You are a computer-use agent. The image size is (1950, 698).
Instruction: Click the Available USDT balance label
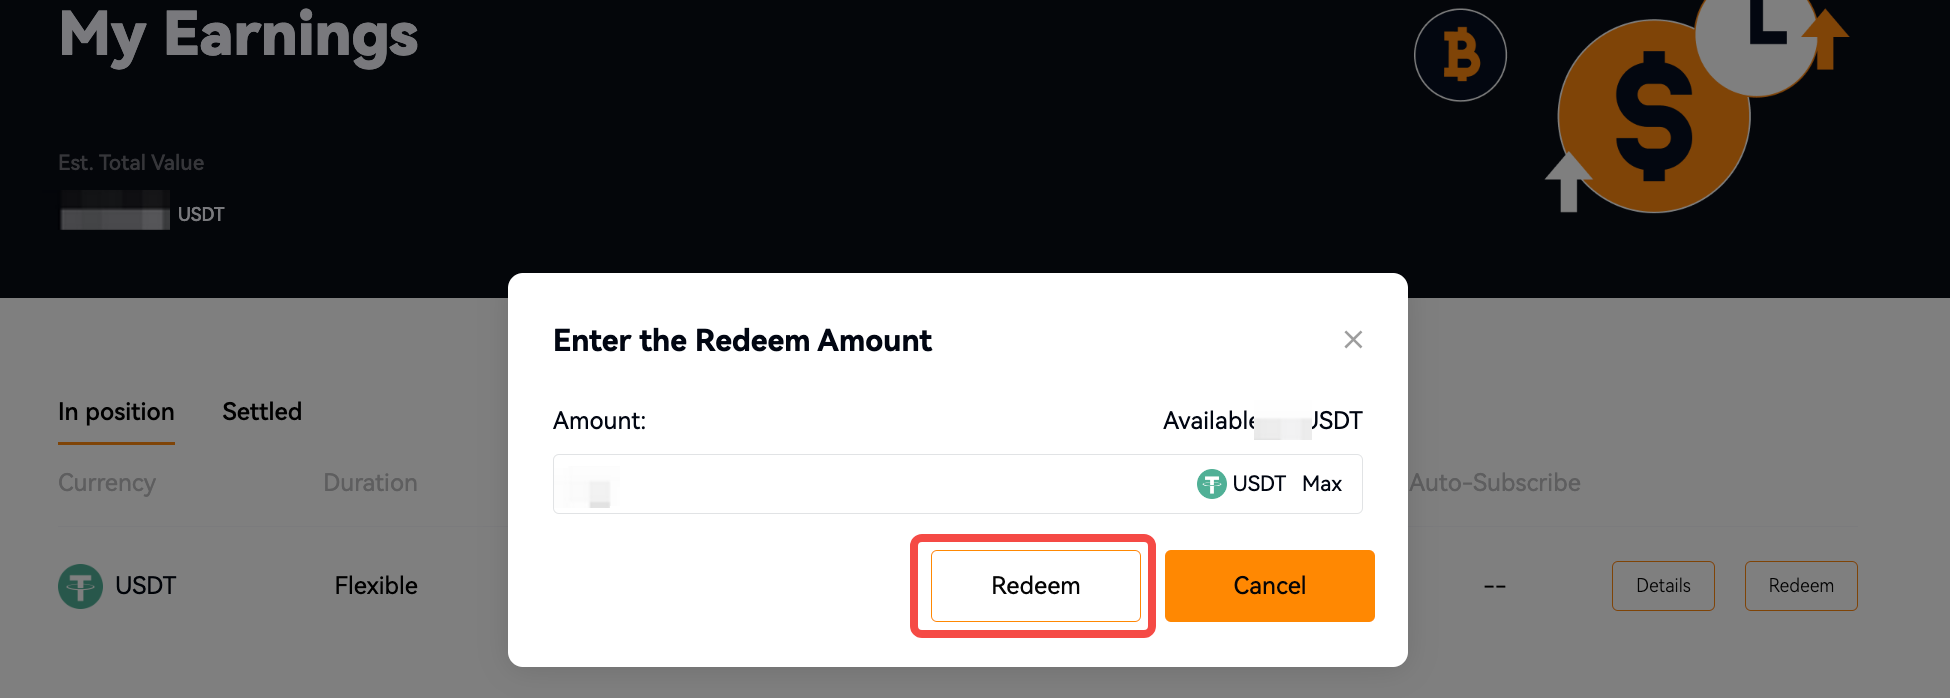pyautogui.click(x=1262, y=421)
